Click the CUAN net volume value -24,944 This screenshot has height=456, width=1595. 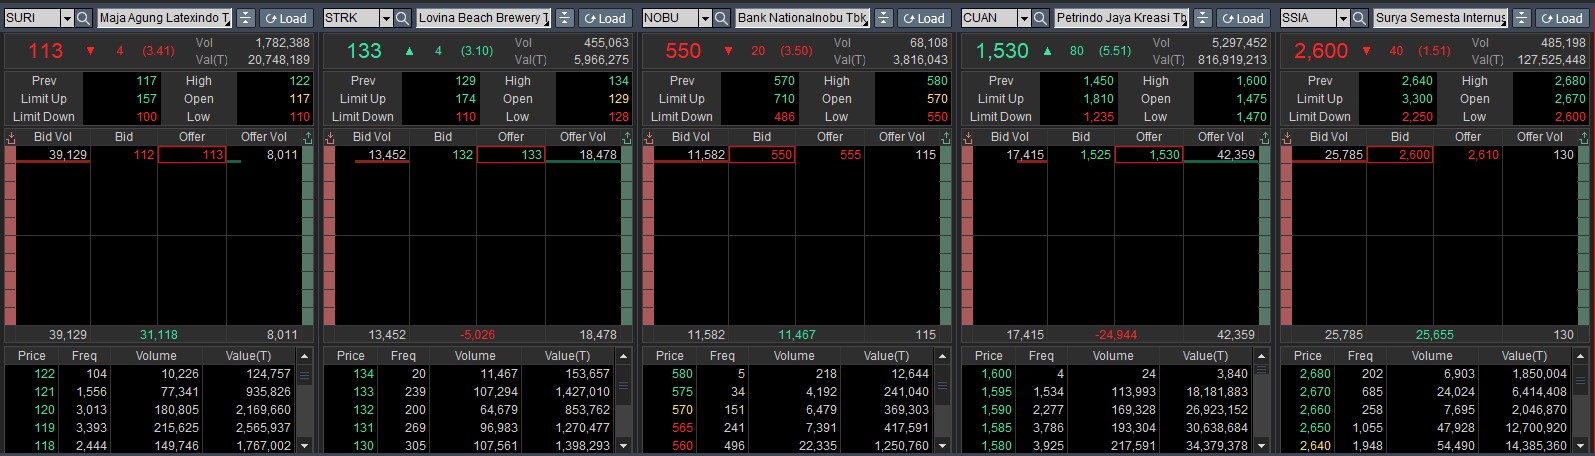1116,335
